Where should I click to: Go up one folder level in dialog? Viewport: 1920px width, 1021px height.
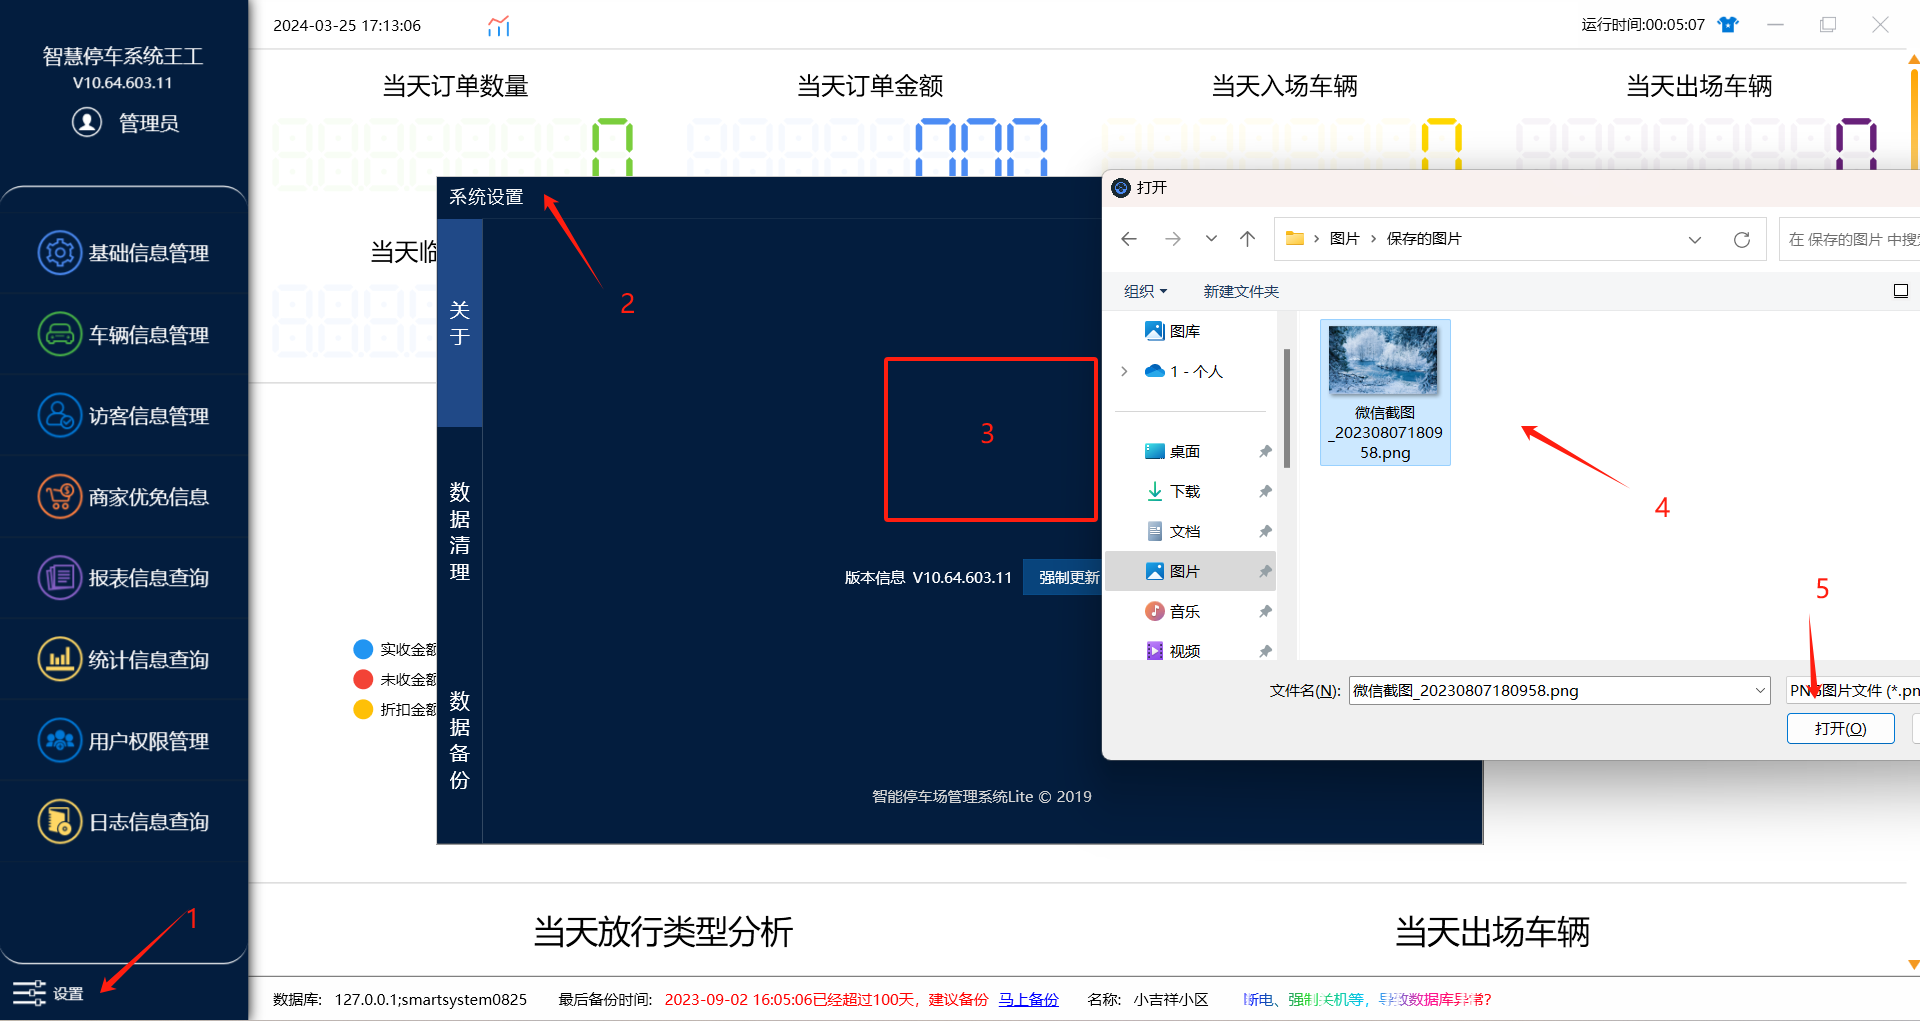pos(1247,239)
